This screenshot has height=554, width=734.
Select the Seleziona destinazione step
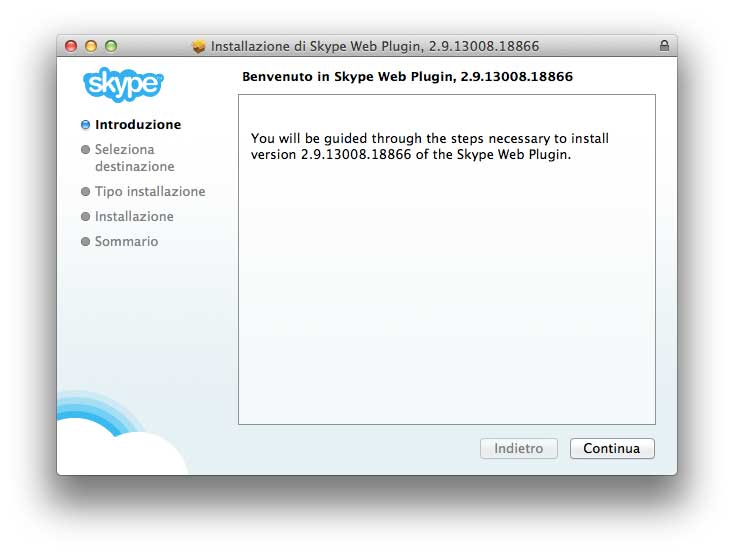(x=134, y=158)
